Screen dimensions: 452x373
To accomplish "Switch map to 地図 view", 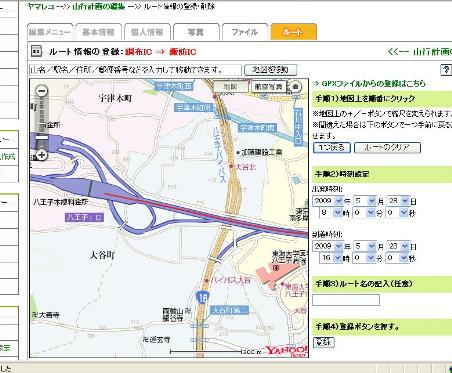I will point(230,87).
